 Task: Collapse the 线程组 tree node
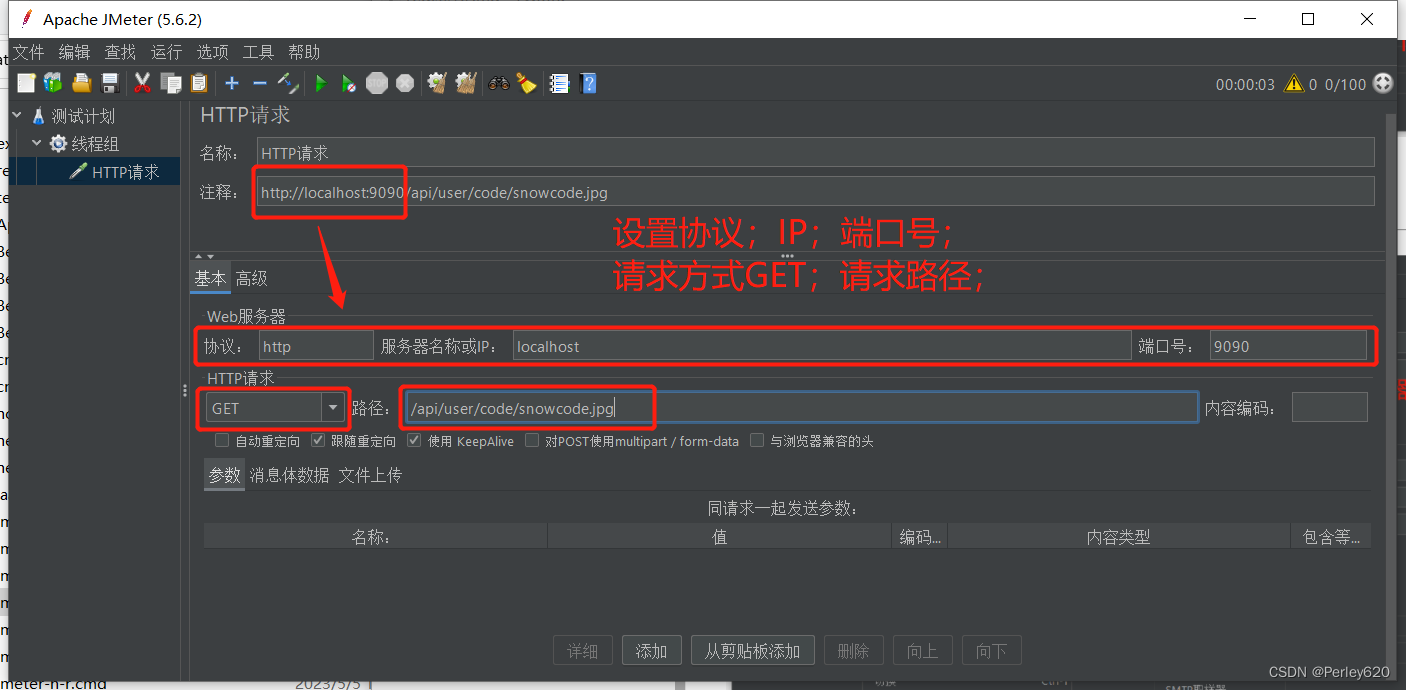pyautogui.click(x=37, y=143)
